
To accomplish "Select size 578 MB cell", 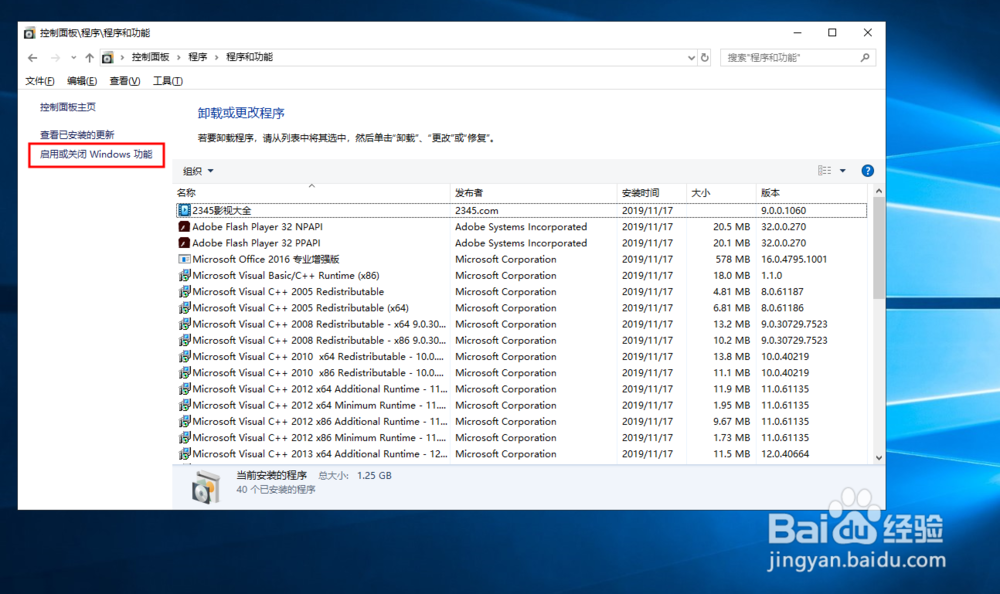I will tap(733, 259).
